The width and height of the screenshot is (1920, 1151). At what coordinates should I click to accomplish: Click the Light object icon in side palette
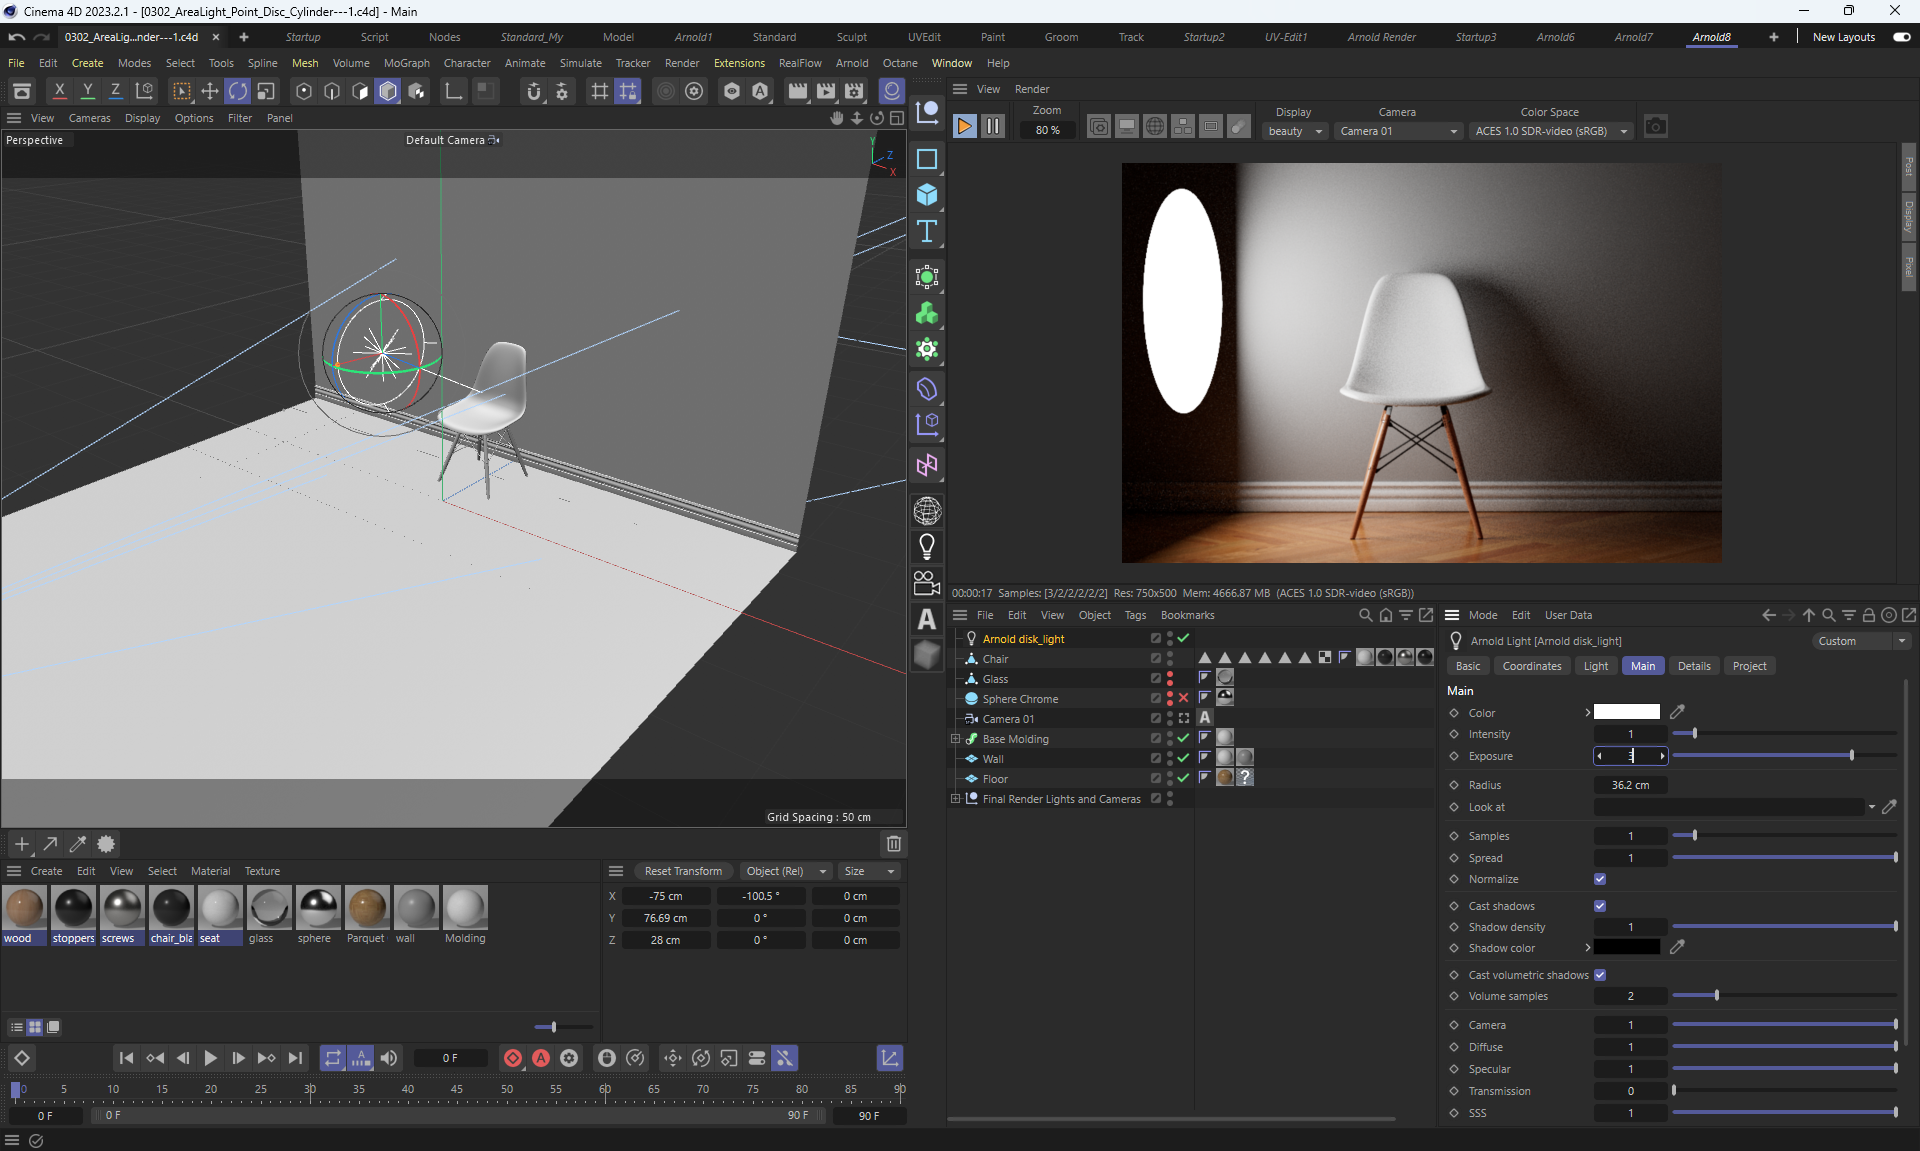click(927, 546)
